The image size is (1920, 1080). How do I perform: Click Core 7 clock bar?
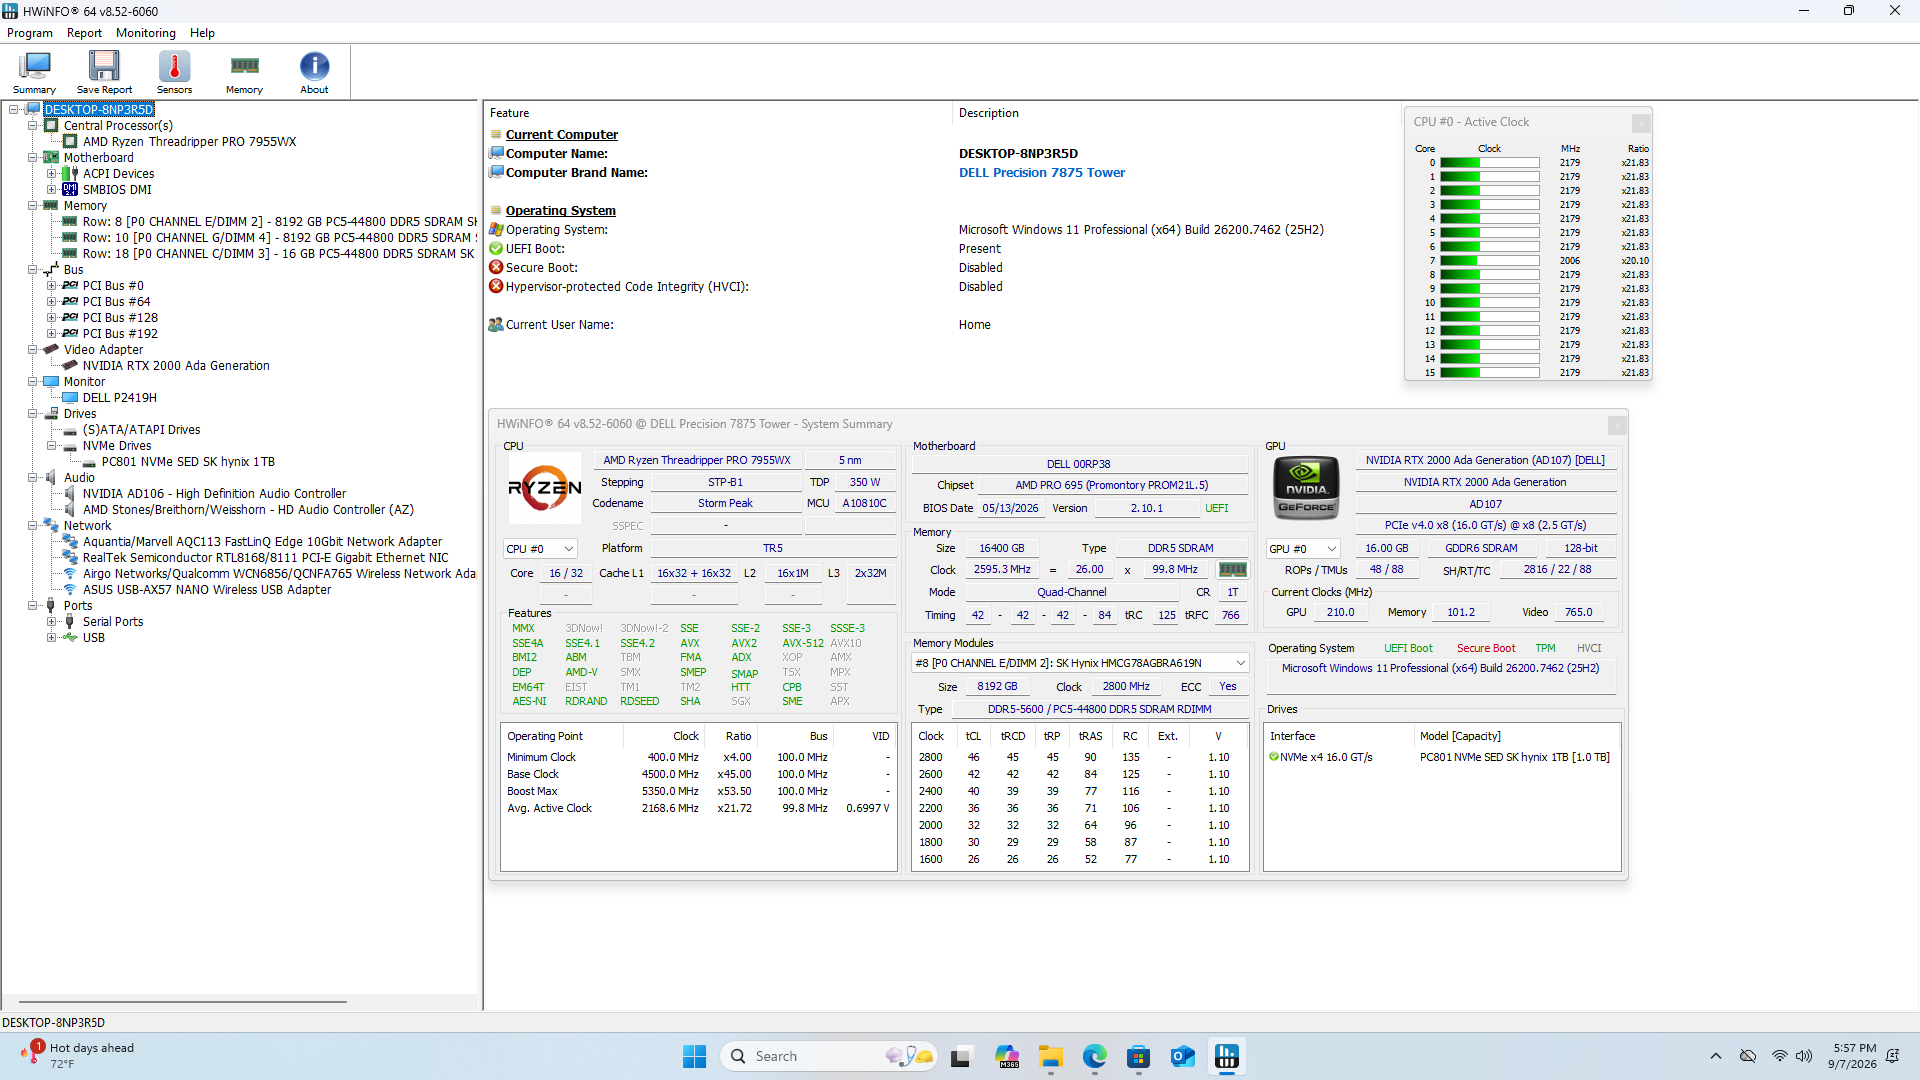1489,261
